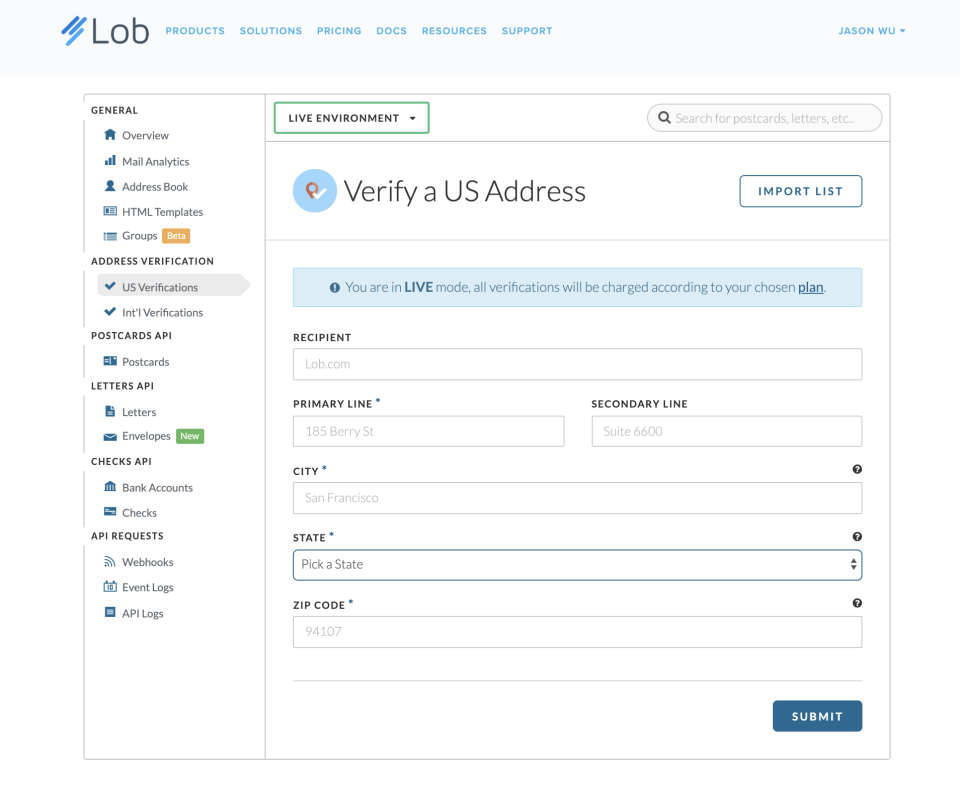Click the Address Book person icon
The width and height of the screenshot is (960, 791).
(110, 186)
